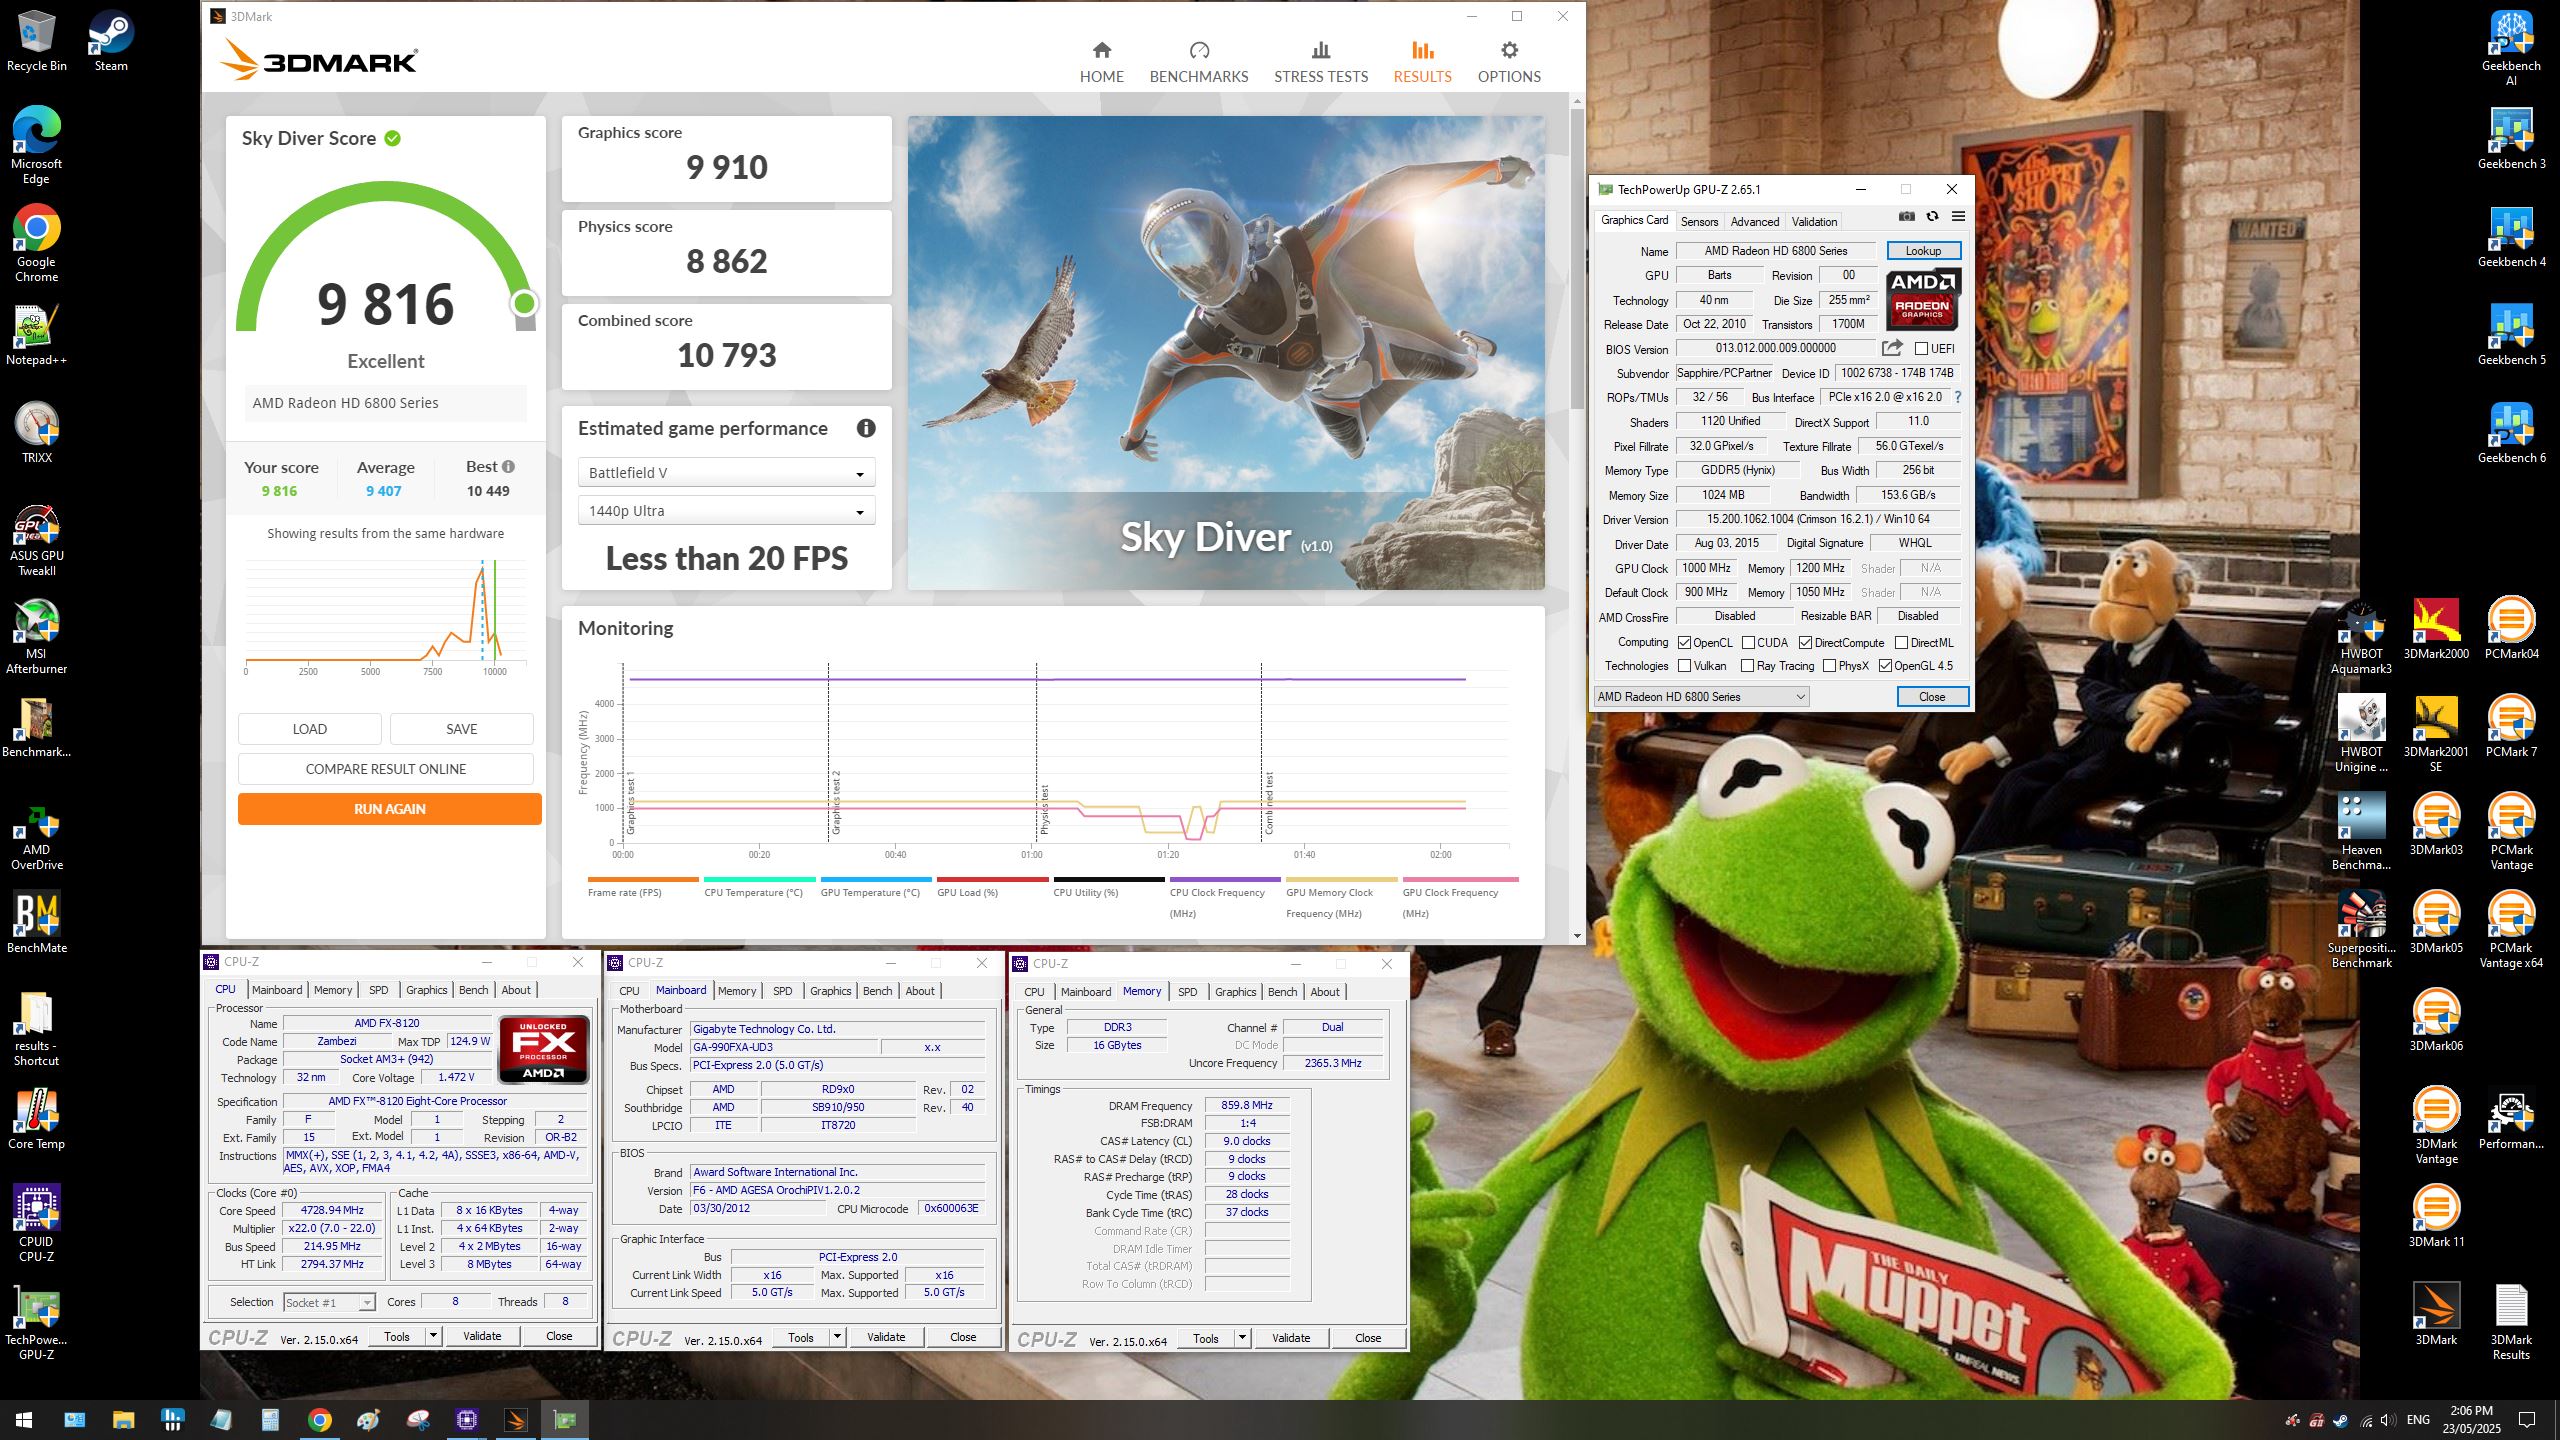This screenshot has width=2560, height=1440.
Task: Expand Tools arrow in CPU-Z Mainboard window
Action: pyautogui.click(x=837, y=1337)
